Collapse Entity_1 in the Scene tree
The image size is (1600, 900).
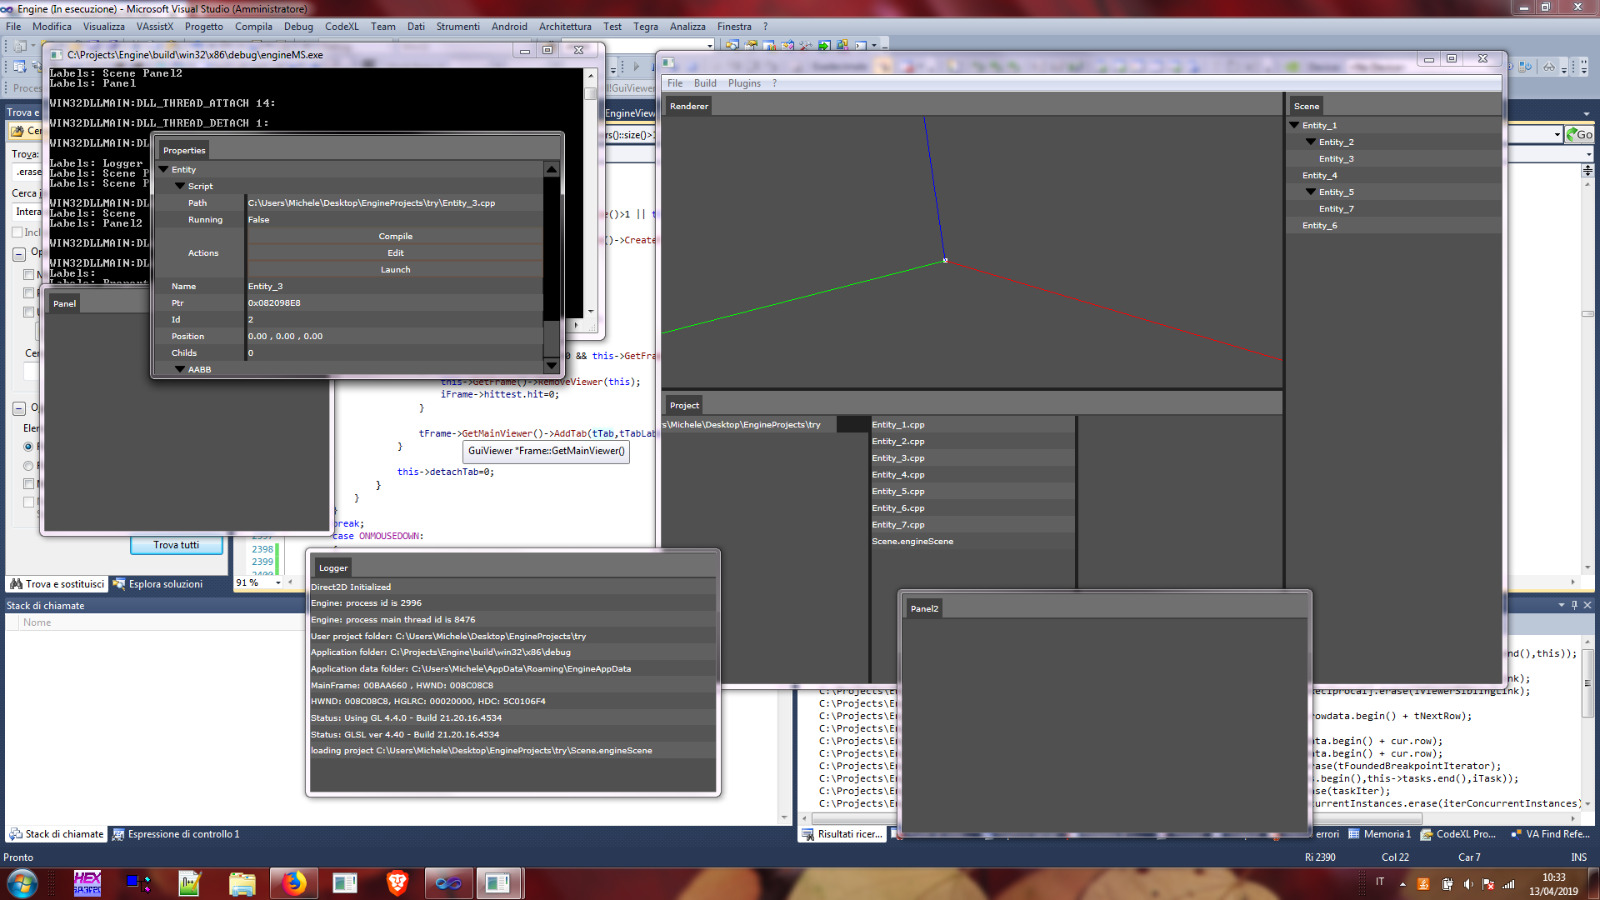pyautogui.click(x=1295, y=126)
